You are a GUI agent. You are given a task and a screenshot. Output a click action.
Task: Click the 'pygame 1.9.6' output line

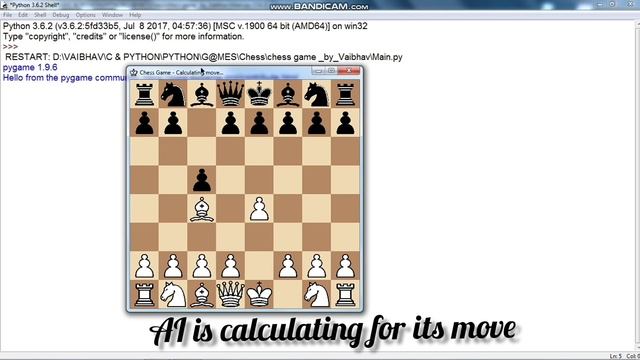point(30,67)
